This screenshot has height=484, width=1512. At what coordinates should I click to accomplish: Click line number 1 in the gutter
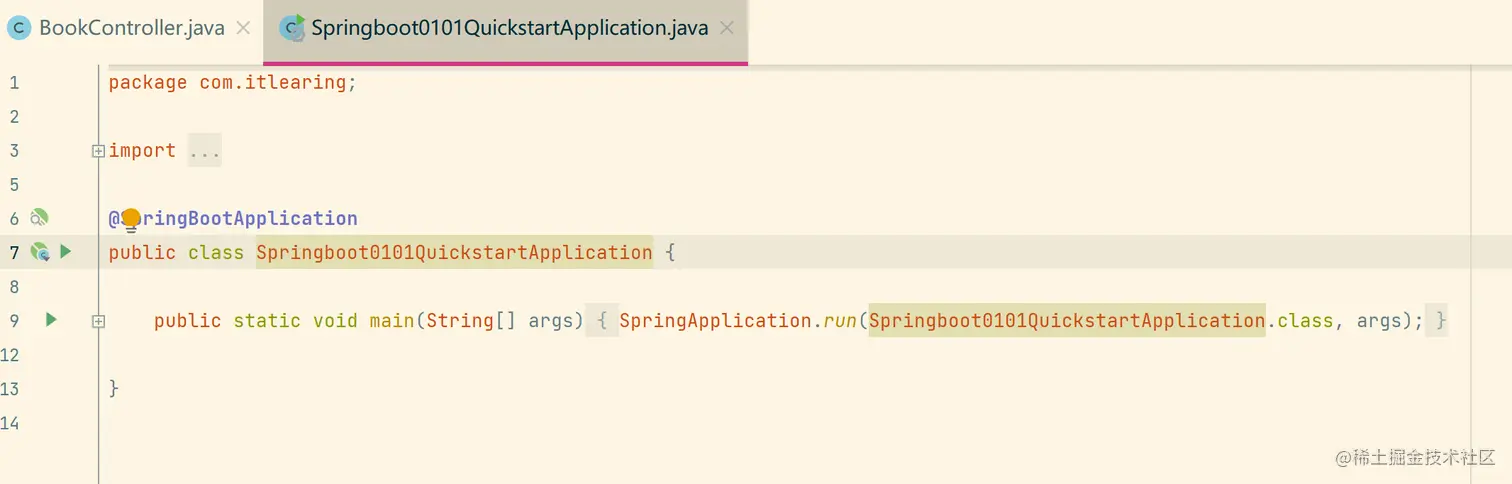point(14,83)
